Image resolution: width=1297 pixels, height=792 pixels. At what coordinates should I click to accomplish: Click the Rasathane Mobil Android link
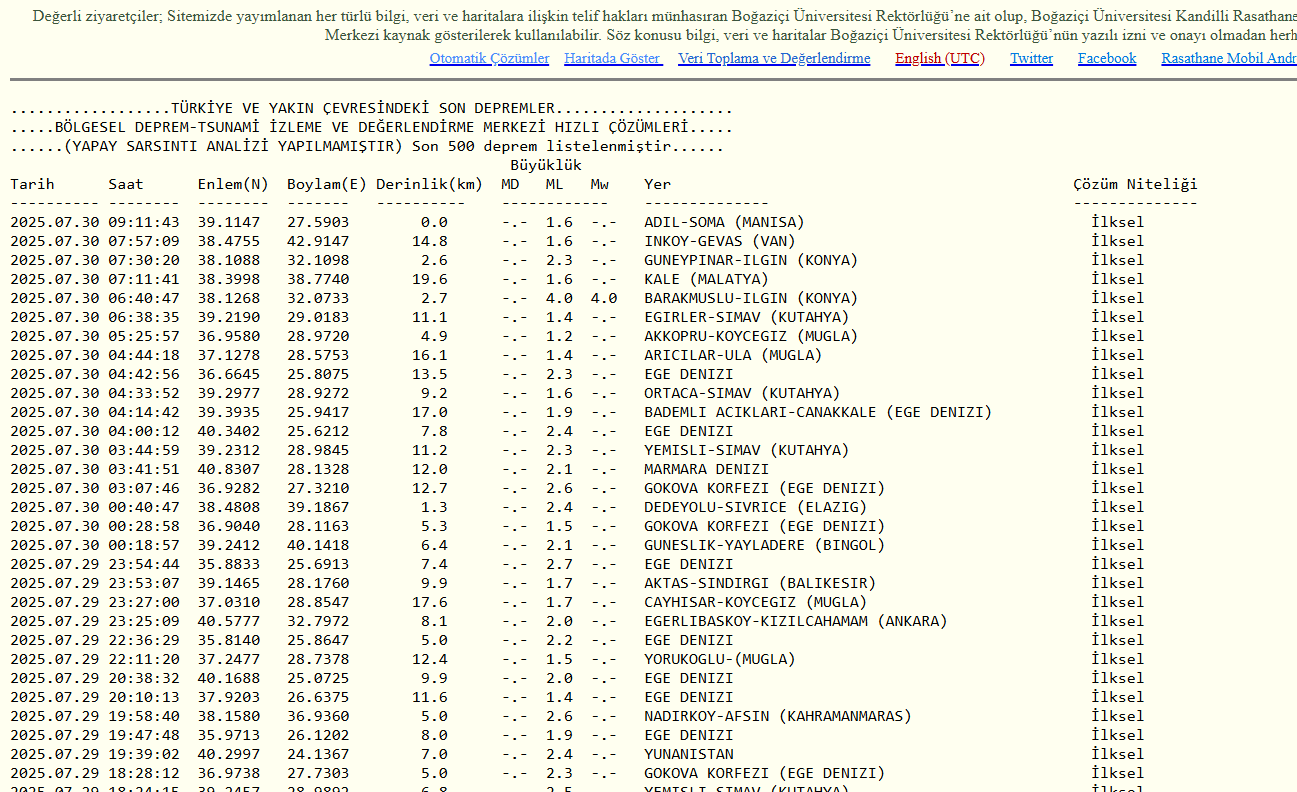(x=1229, y=58)
